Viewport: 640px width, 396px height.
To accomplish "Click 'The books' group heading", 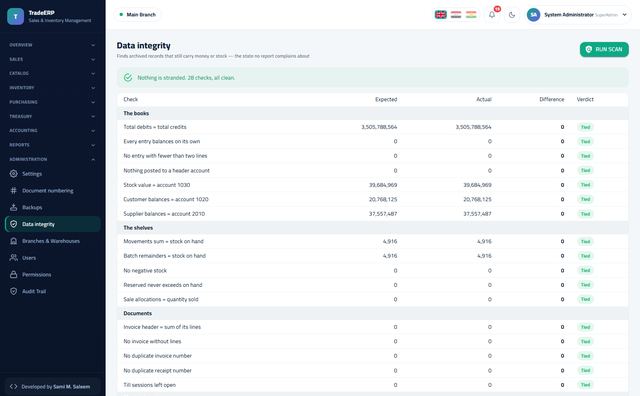I will [136, 113].
